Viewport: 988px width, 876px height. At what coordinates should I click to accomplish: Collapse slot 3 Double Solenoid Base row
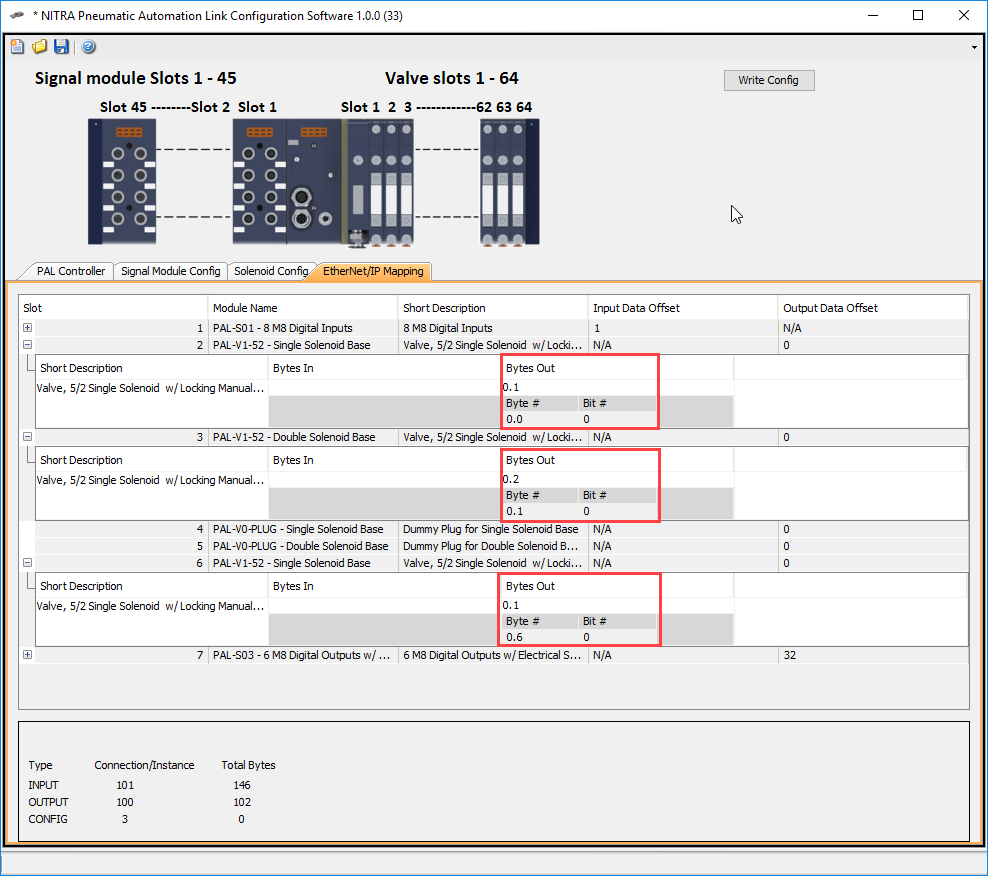point(28,437)
